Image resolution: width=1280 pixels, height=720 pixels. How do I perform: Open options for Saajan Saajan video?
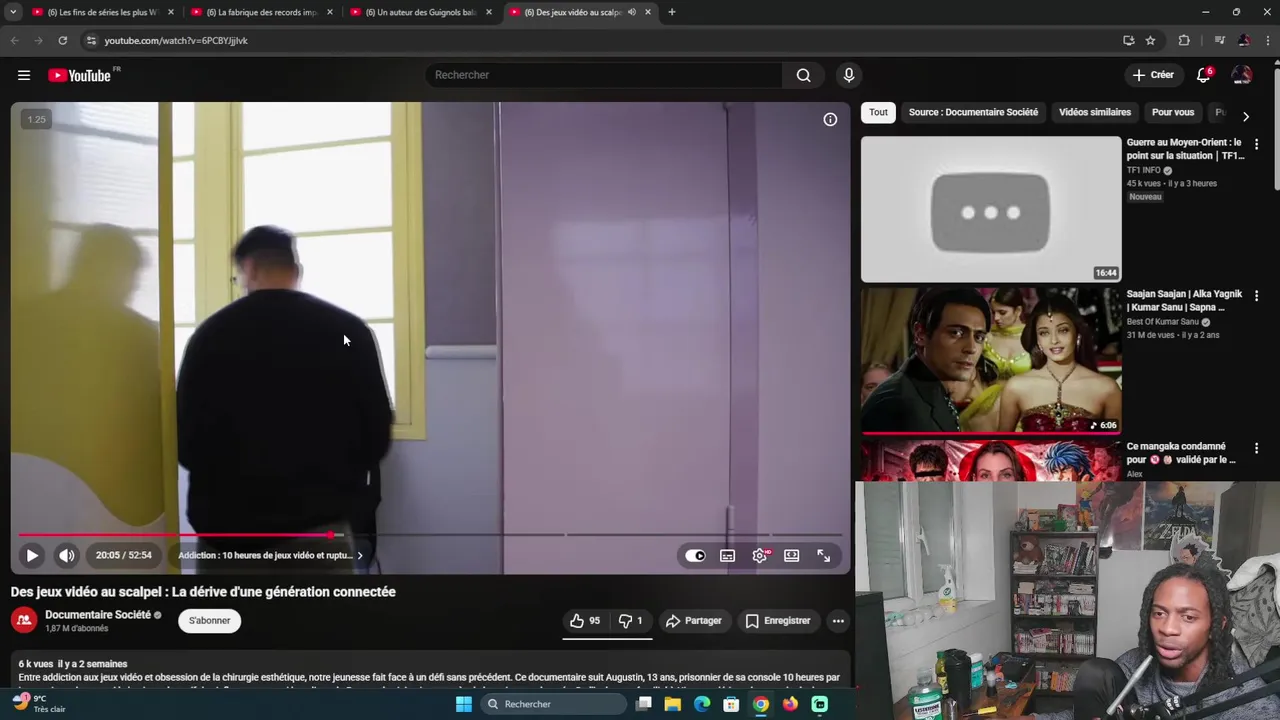click(1256, 296)
